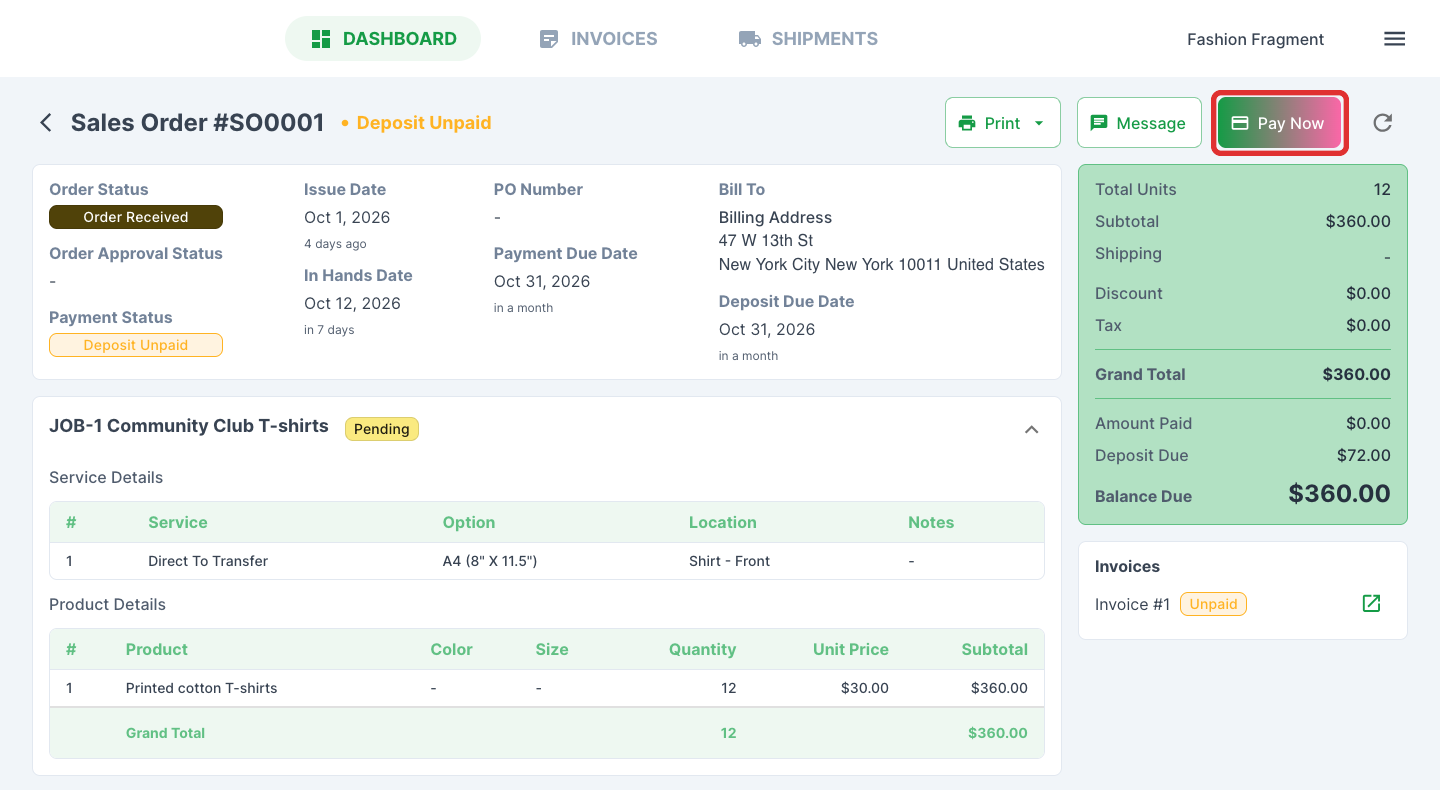1440x790 pixels.
Task: Click the Pending job status badge
Action: [382, 429]
